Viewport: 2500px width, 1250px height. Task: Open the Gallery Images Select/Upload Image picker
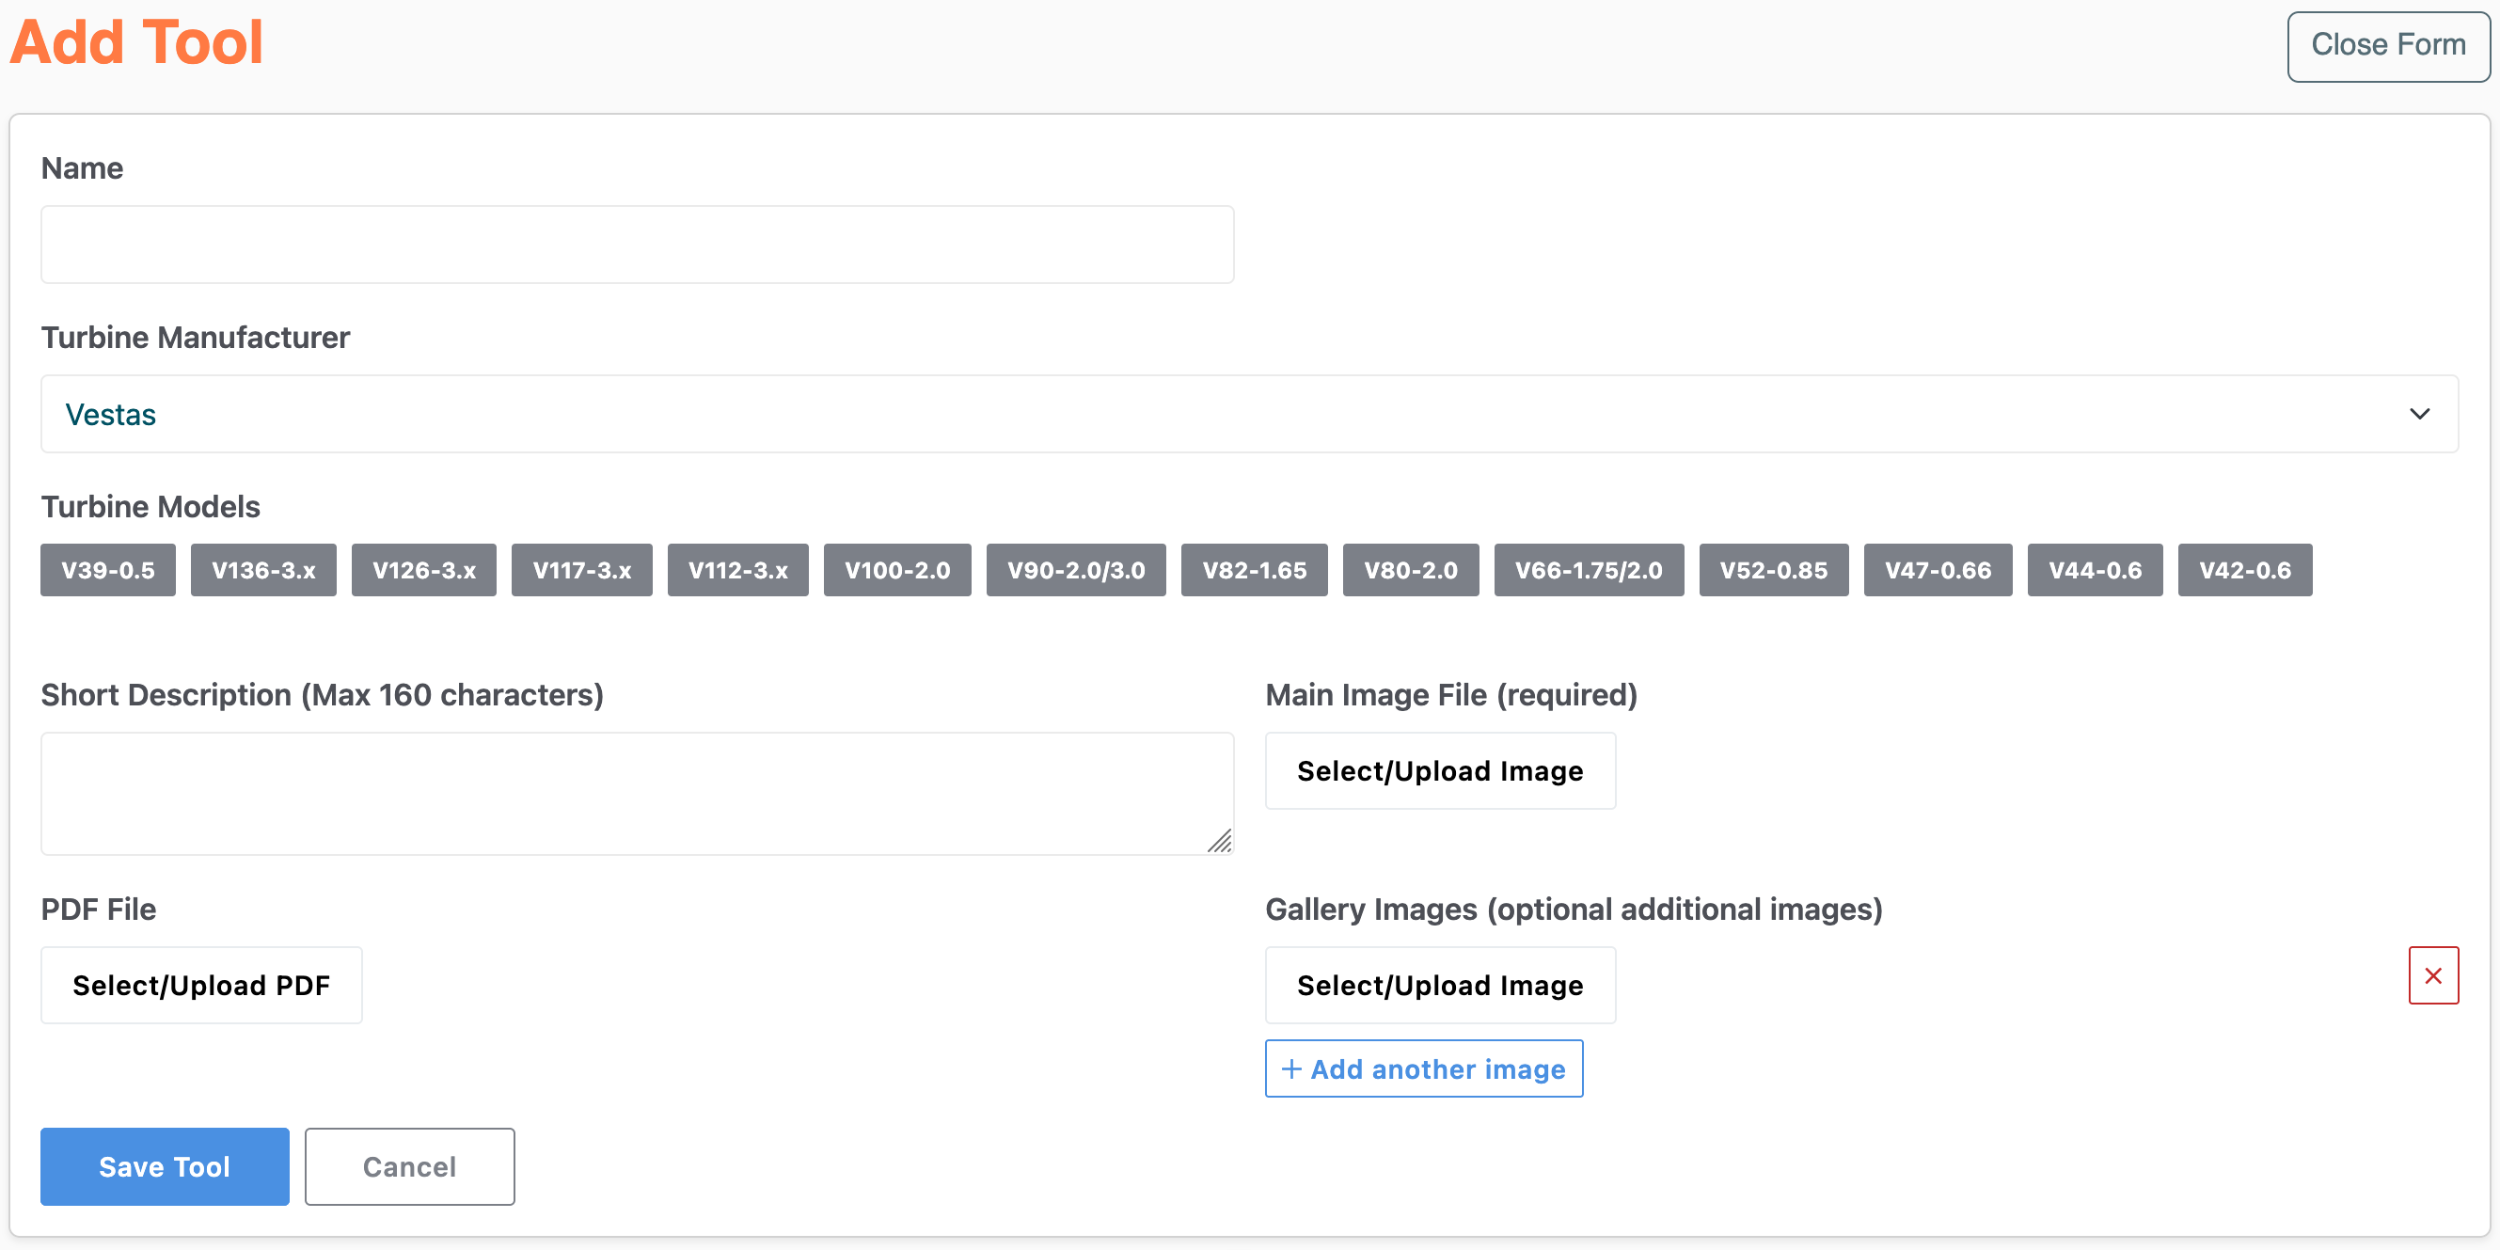pos(1440,984)
